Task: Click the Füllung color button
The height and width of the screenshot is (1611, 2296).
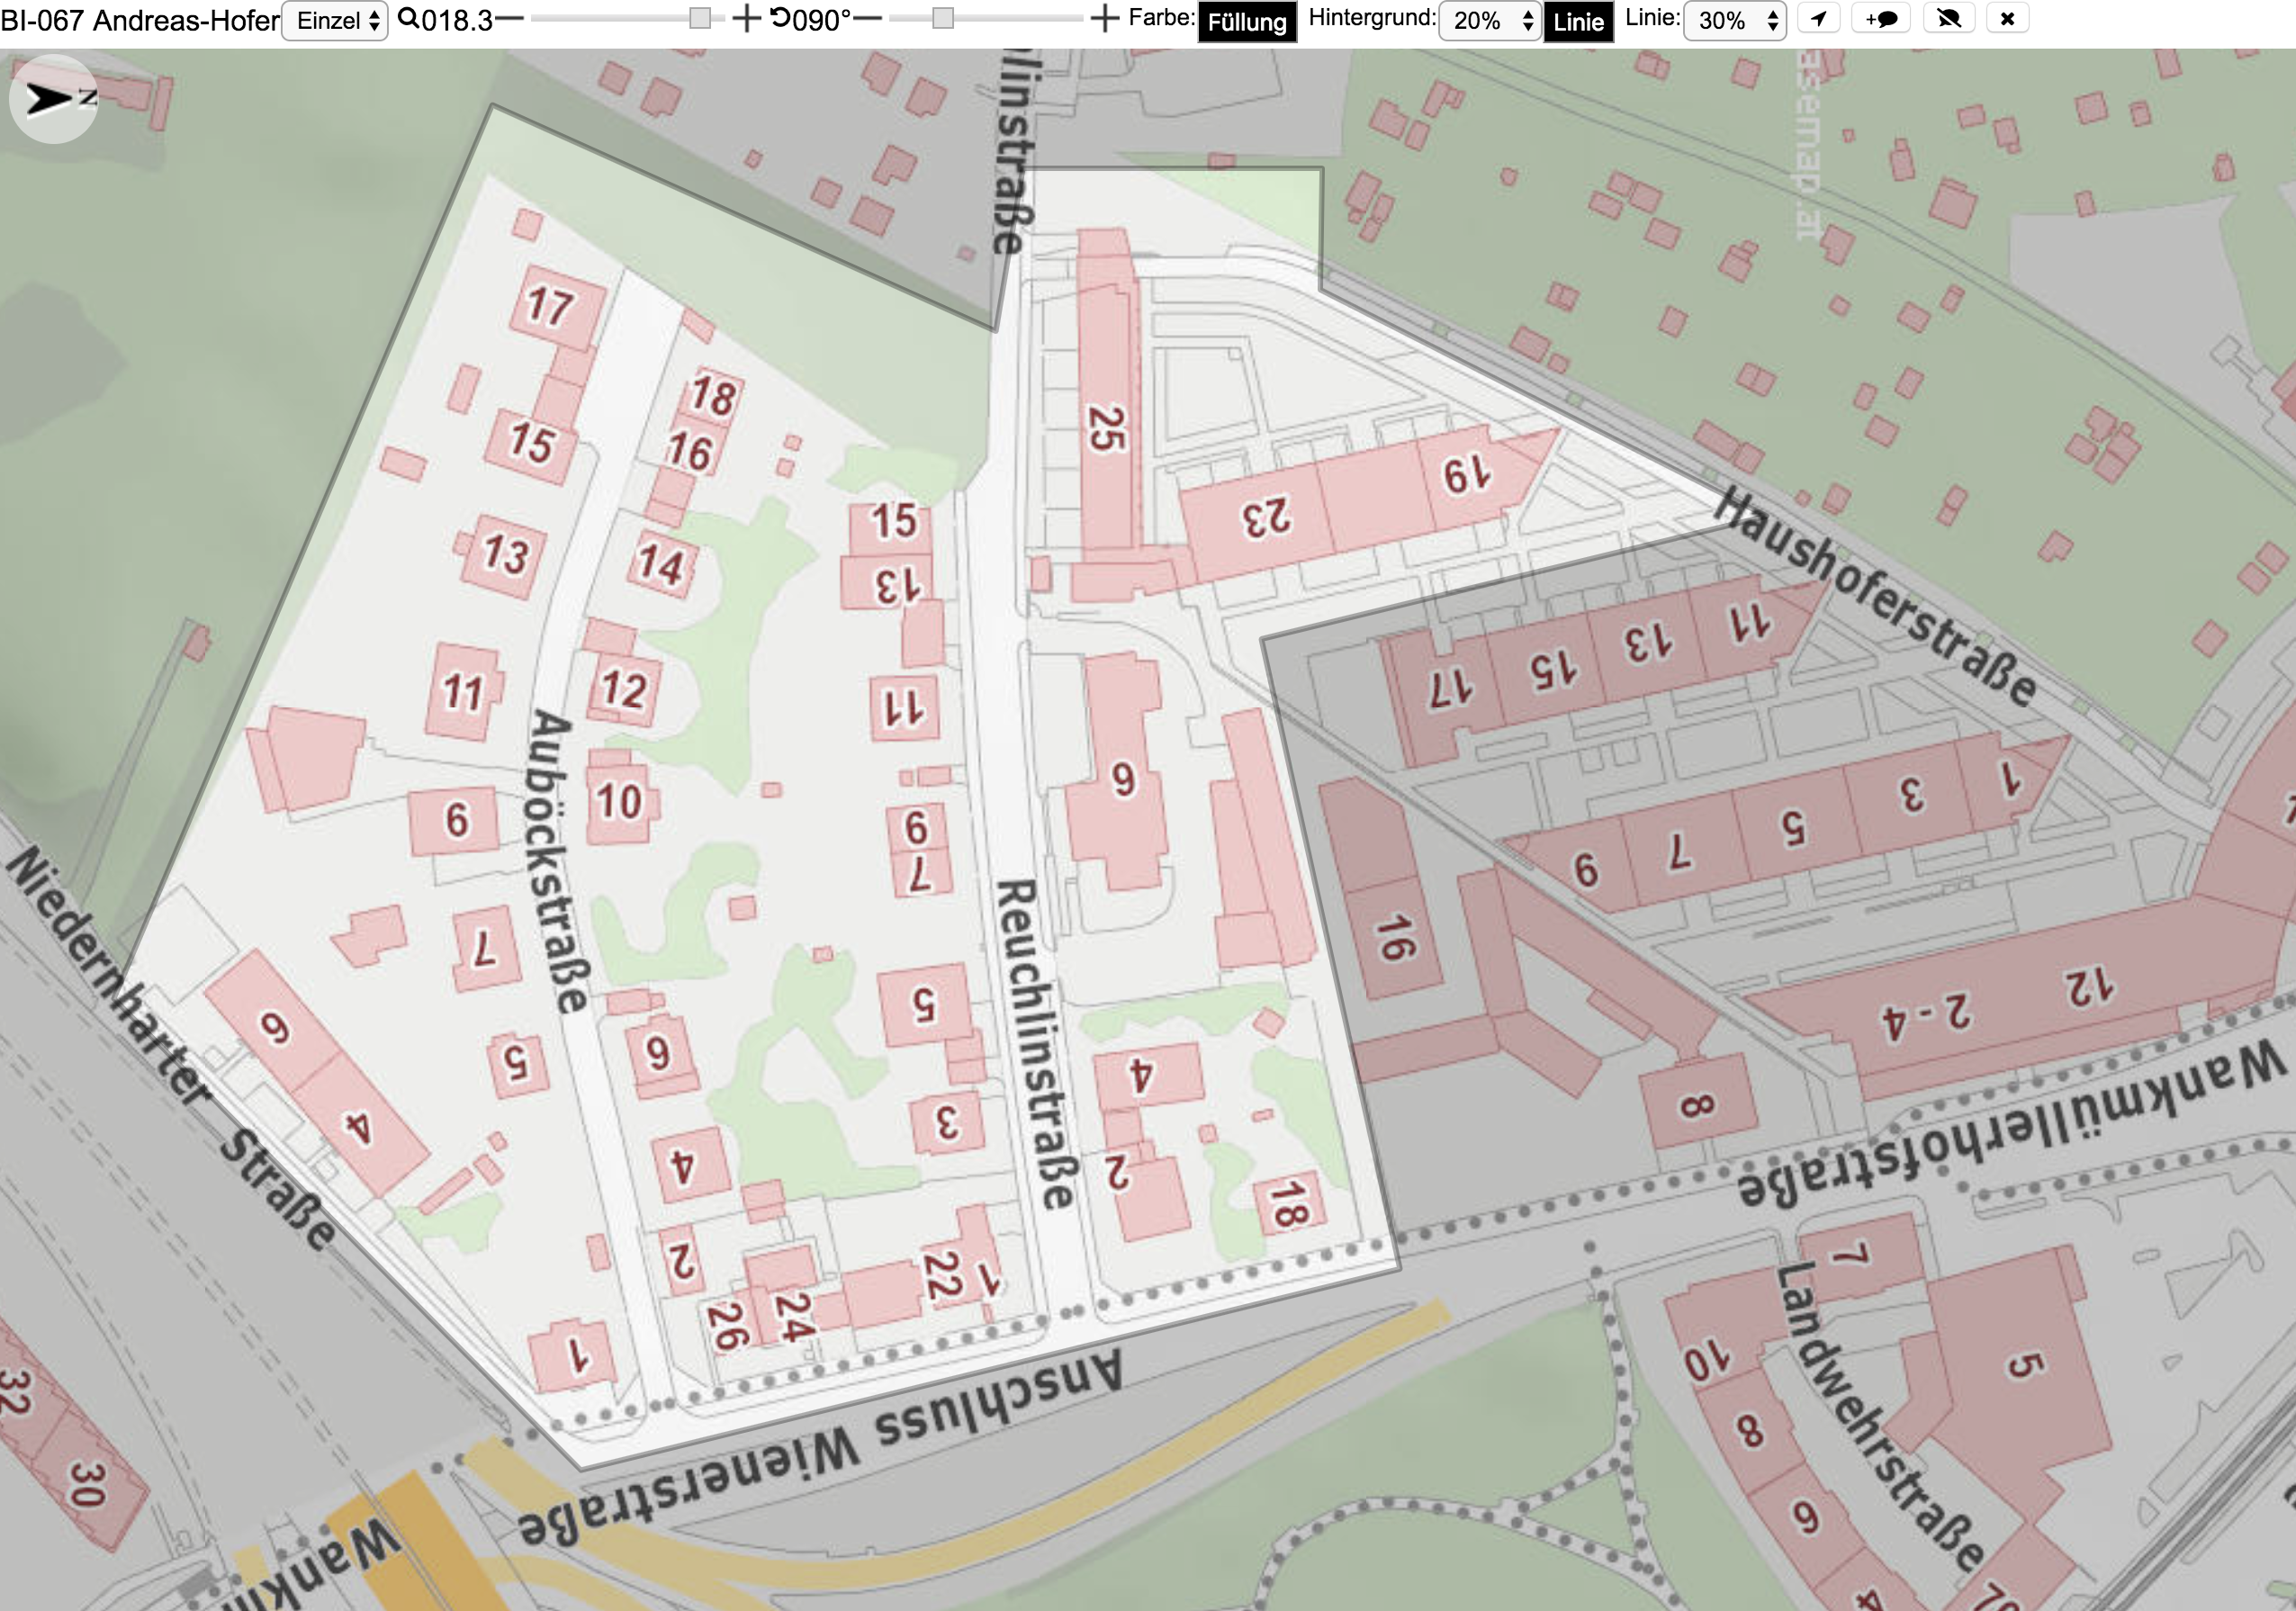Action: tap(1247, 22)
